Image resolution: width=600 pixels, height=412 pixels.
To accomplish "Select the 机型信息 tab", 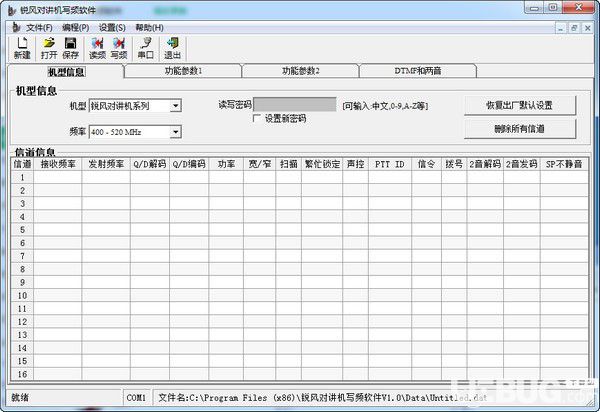I will 66,72.
